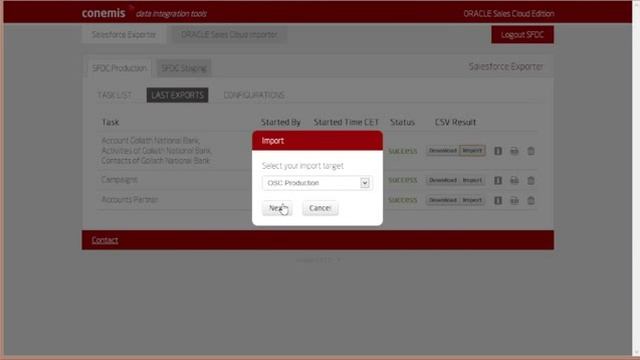Image resolution: width=640 pixels, height=360 pixels.
Task: Open the import target dropdown arrow
Action: 365,183
